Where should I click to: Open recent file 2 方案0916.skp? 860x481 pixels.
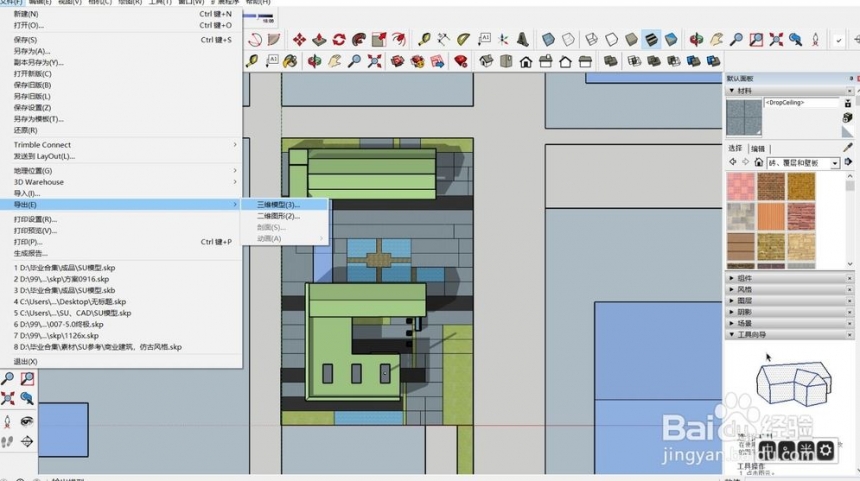122,279
